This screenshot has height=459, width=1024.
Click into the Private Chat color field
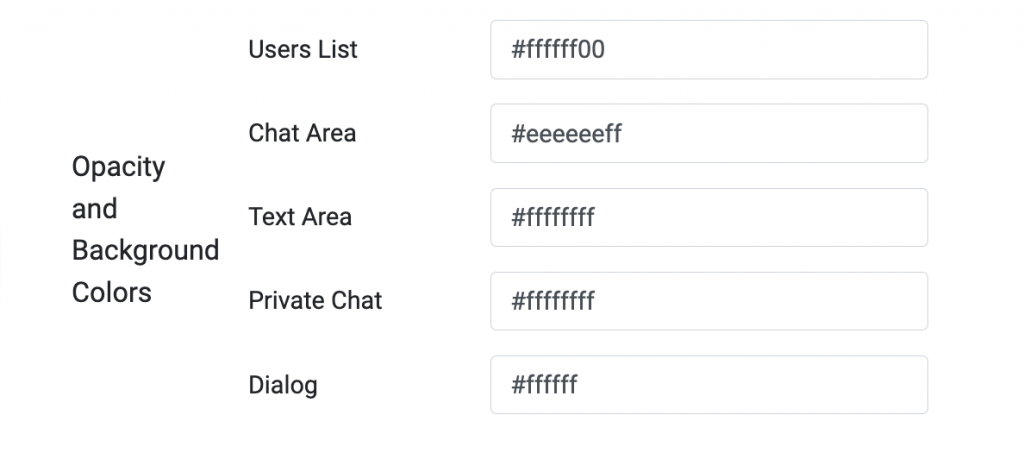point(708,301)
